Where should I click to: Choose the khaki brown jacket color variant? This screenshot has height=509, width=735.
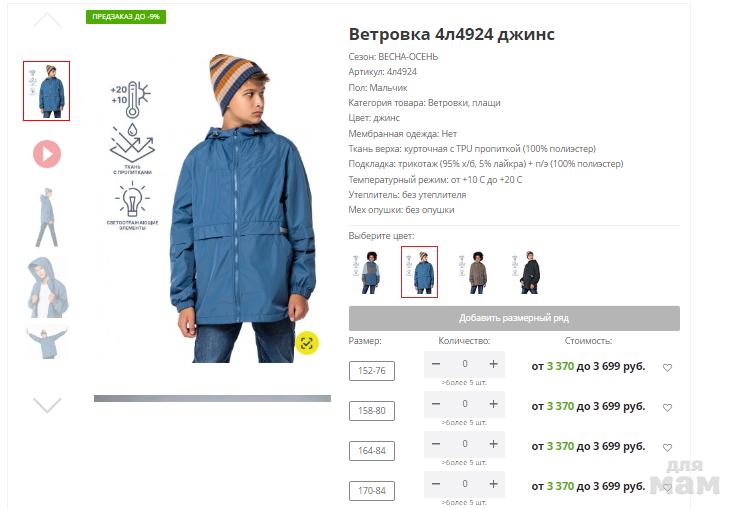click(x=475, y=272)
